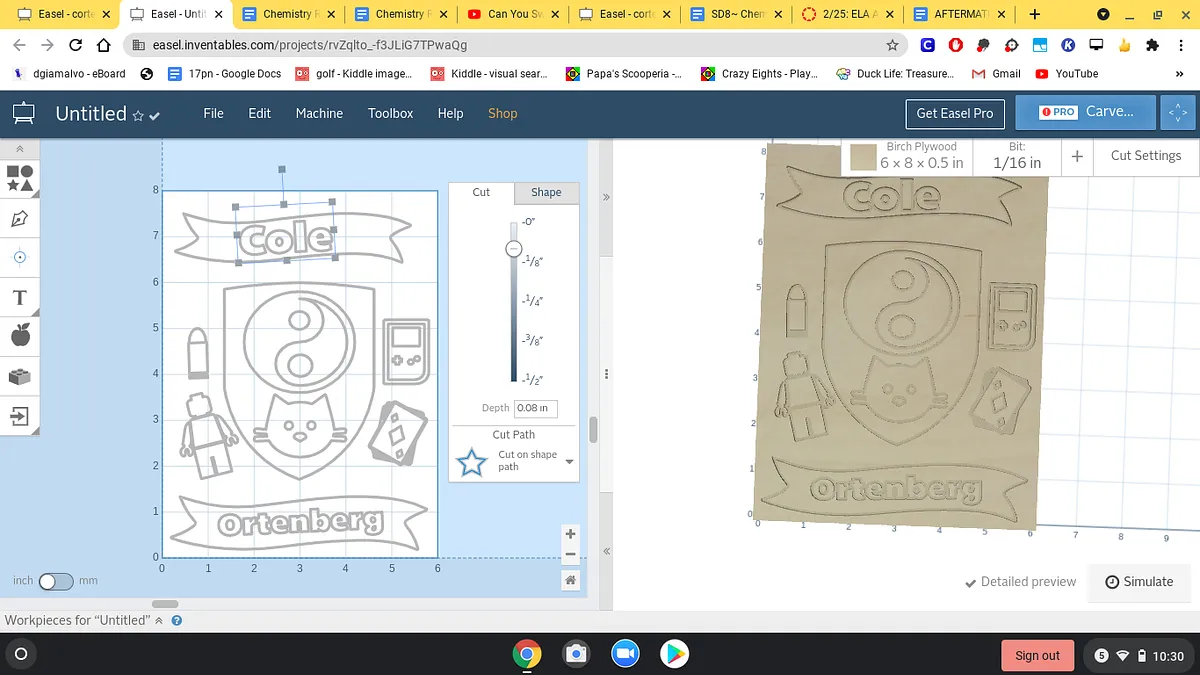Open the browser extensions puzzle icon
The height and width of the screenshot is (675, 1200).
tap(1152, 45)
